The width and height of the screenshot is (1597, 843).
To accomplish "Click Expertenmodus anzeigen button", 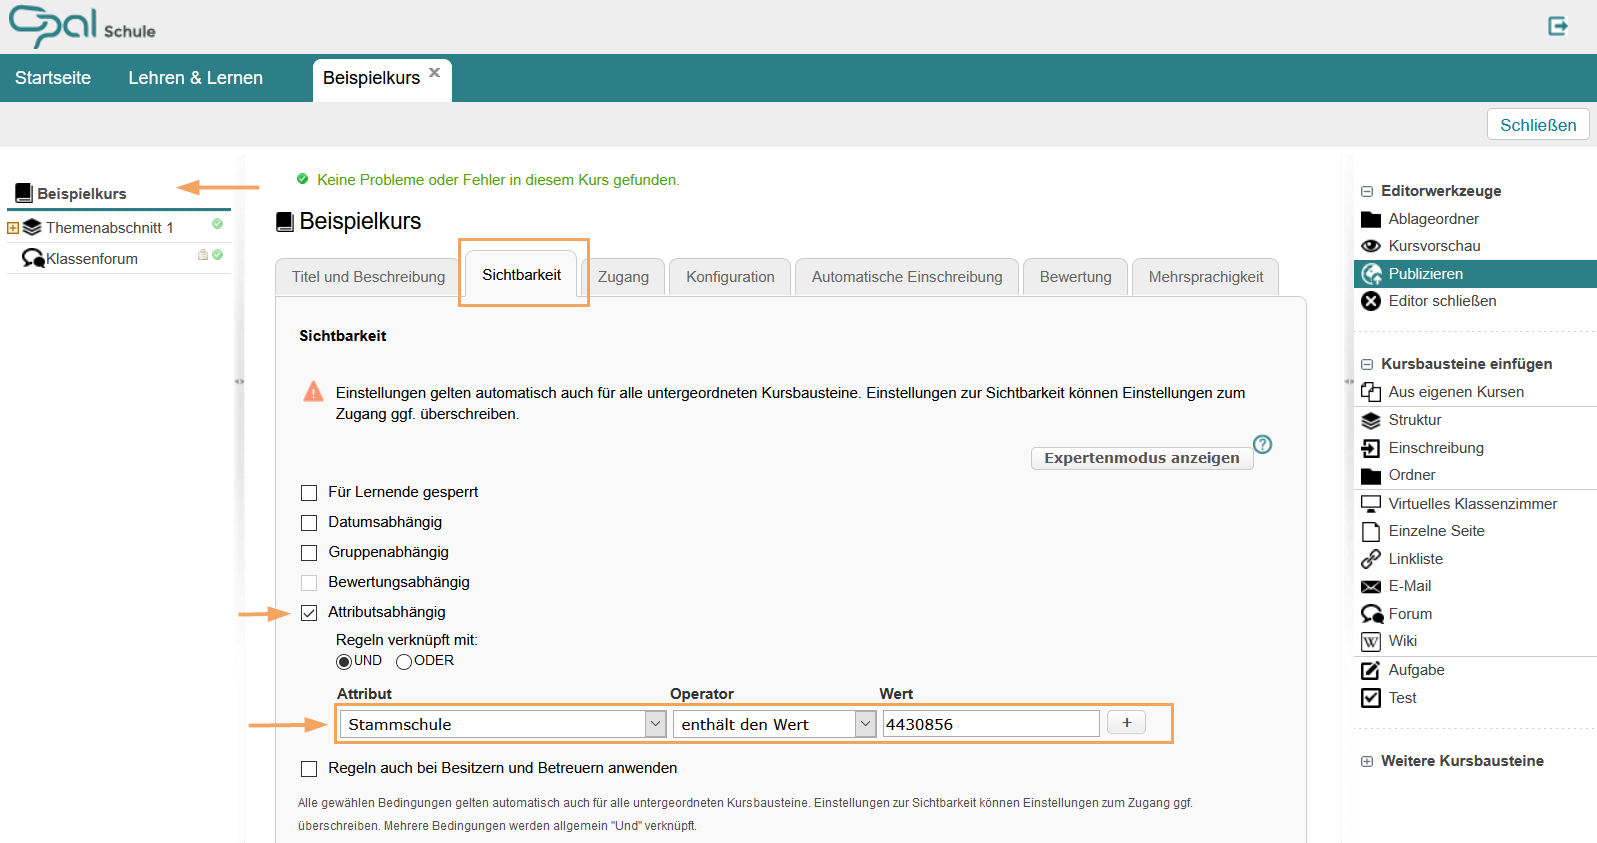I will point(1141,458).
